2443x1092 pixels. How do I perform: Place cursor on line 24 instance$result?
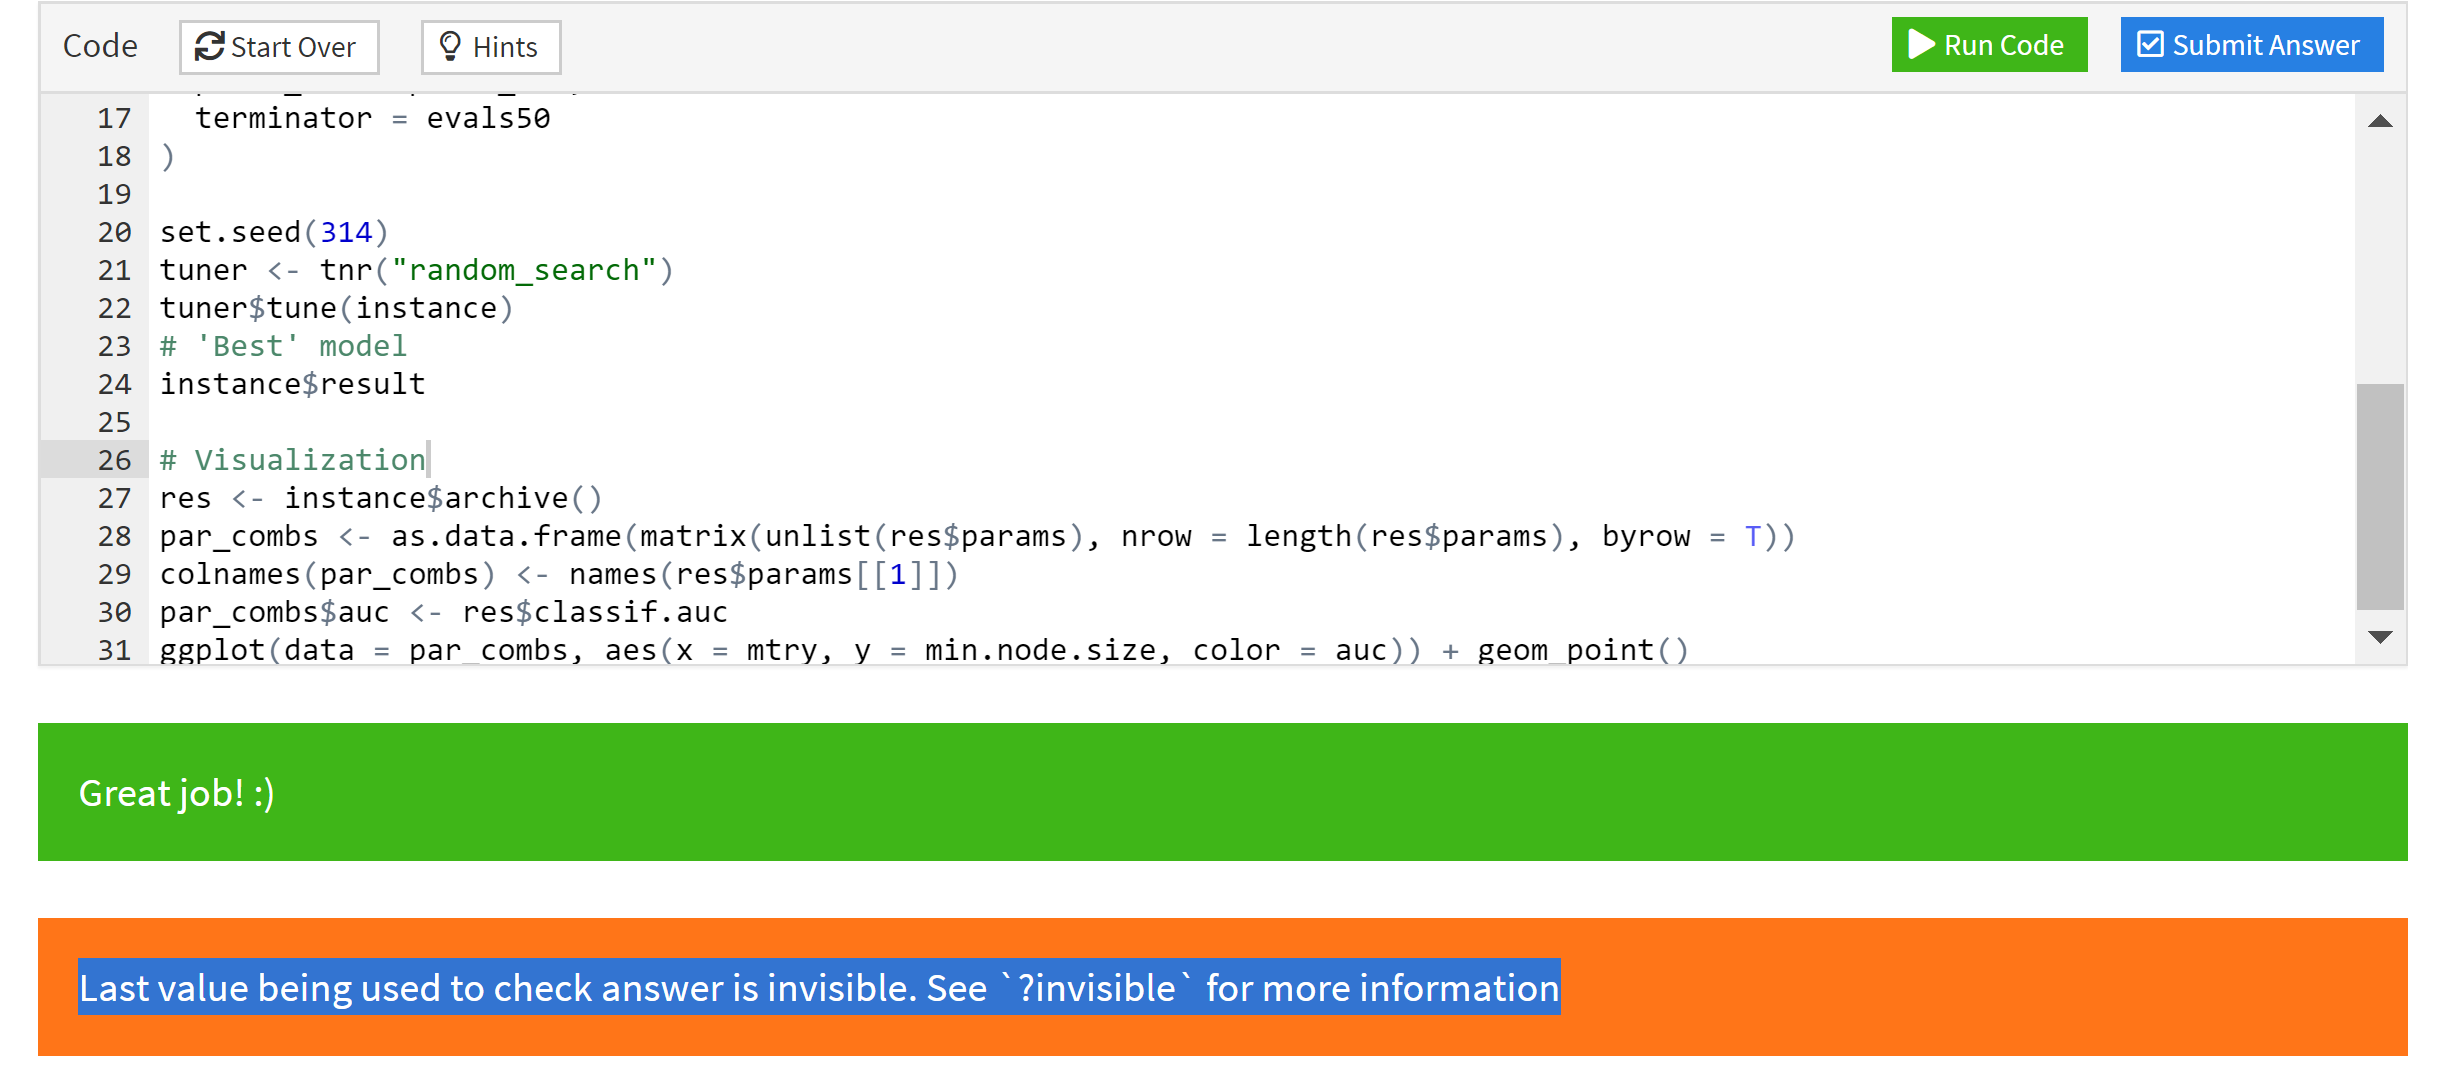coord(292,383)
